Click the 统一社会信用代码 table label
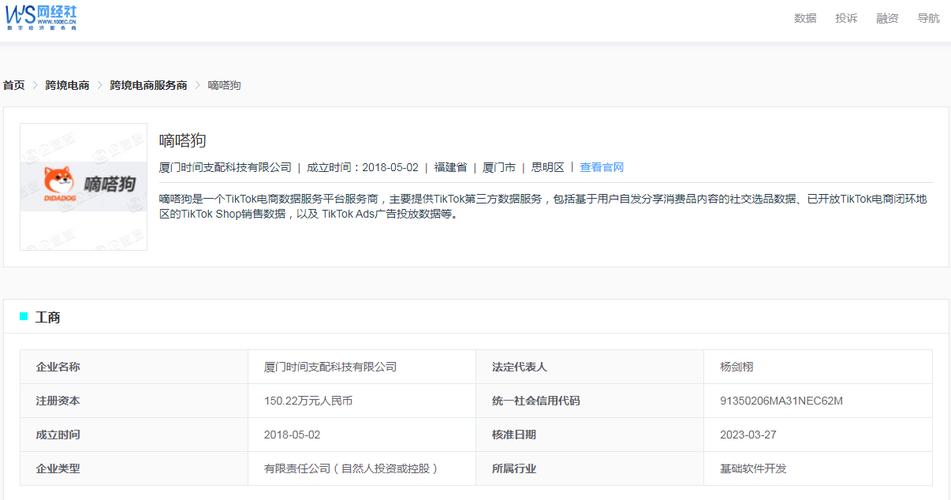The width and height of the screenshot is (951, 500). [x=536, y=400]
